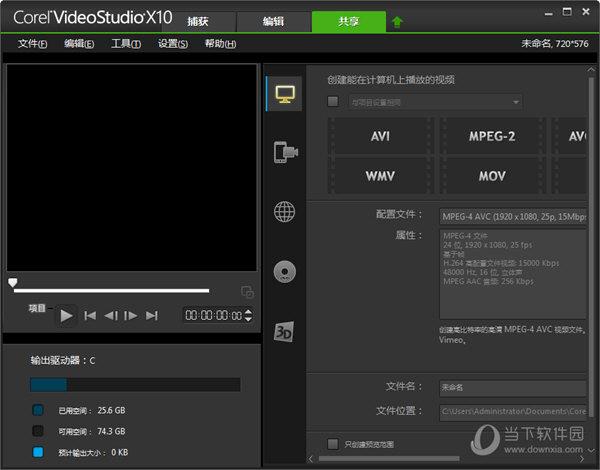Click the properties text box
Screen dimensions: 600x470
513,274
